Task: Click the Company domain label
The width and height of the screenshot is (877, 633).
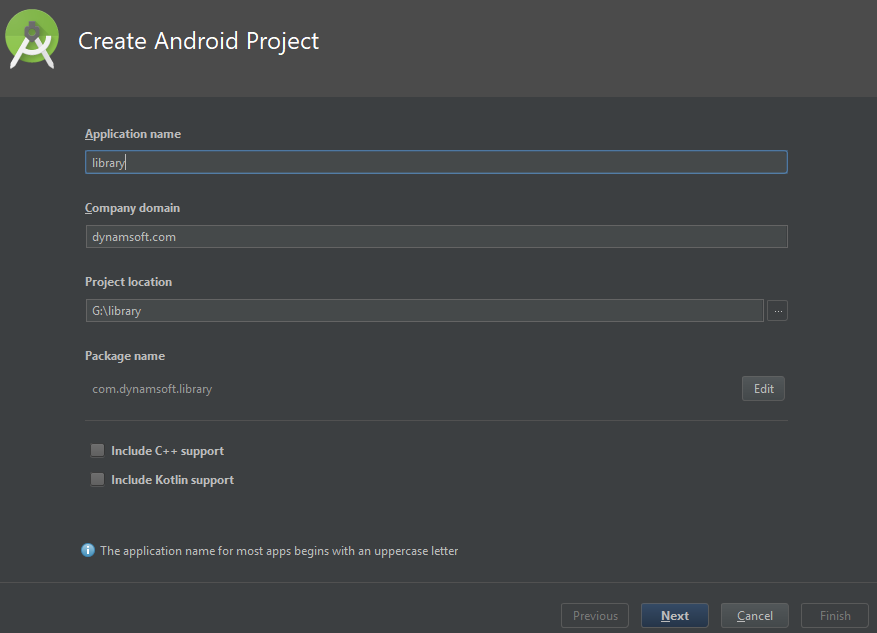Action: click(x=132, y=208)
